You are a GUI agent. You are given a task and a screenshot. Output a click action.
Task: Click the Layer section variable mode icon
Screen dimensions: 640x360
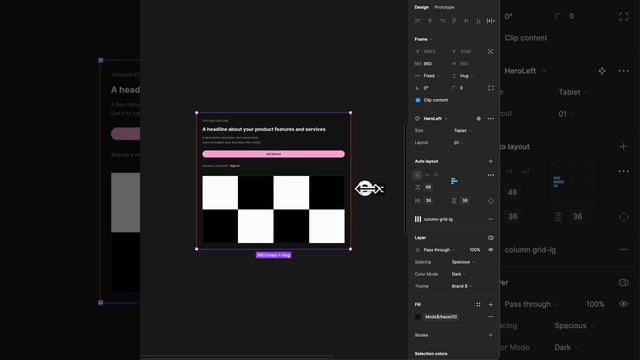[x=491, y=238]
